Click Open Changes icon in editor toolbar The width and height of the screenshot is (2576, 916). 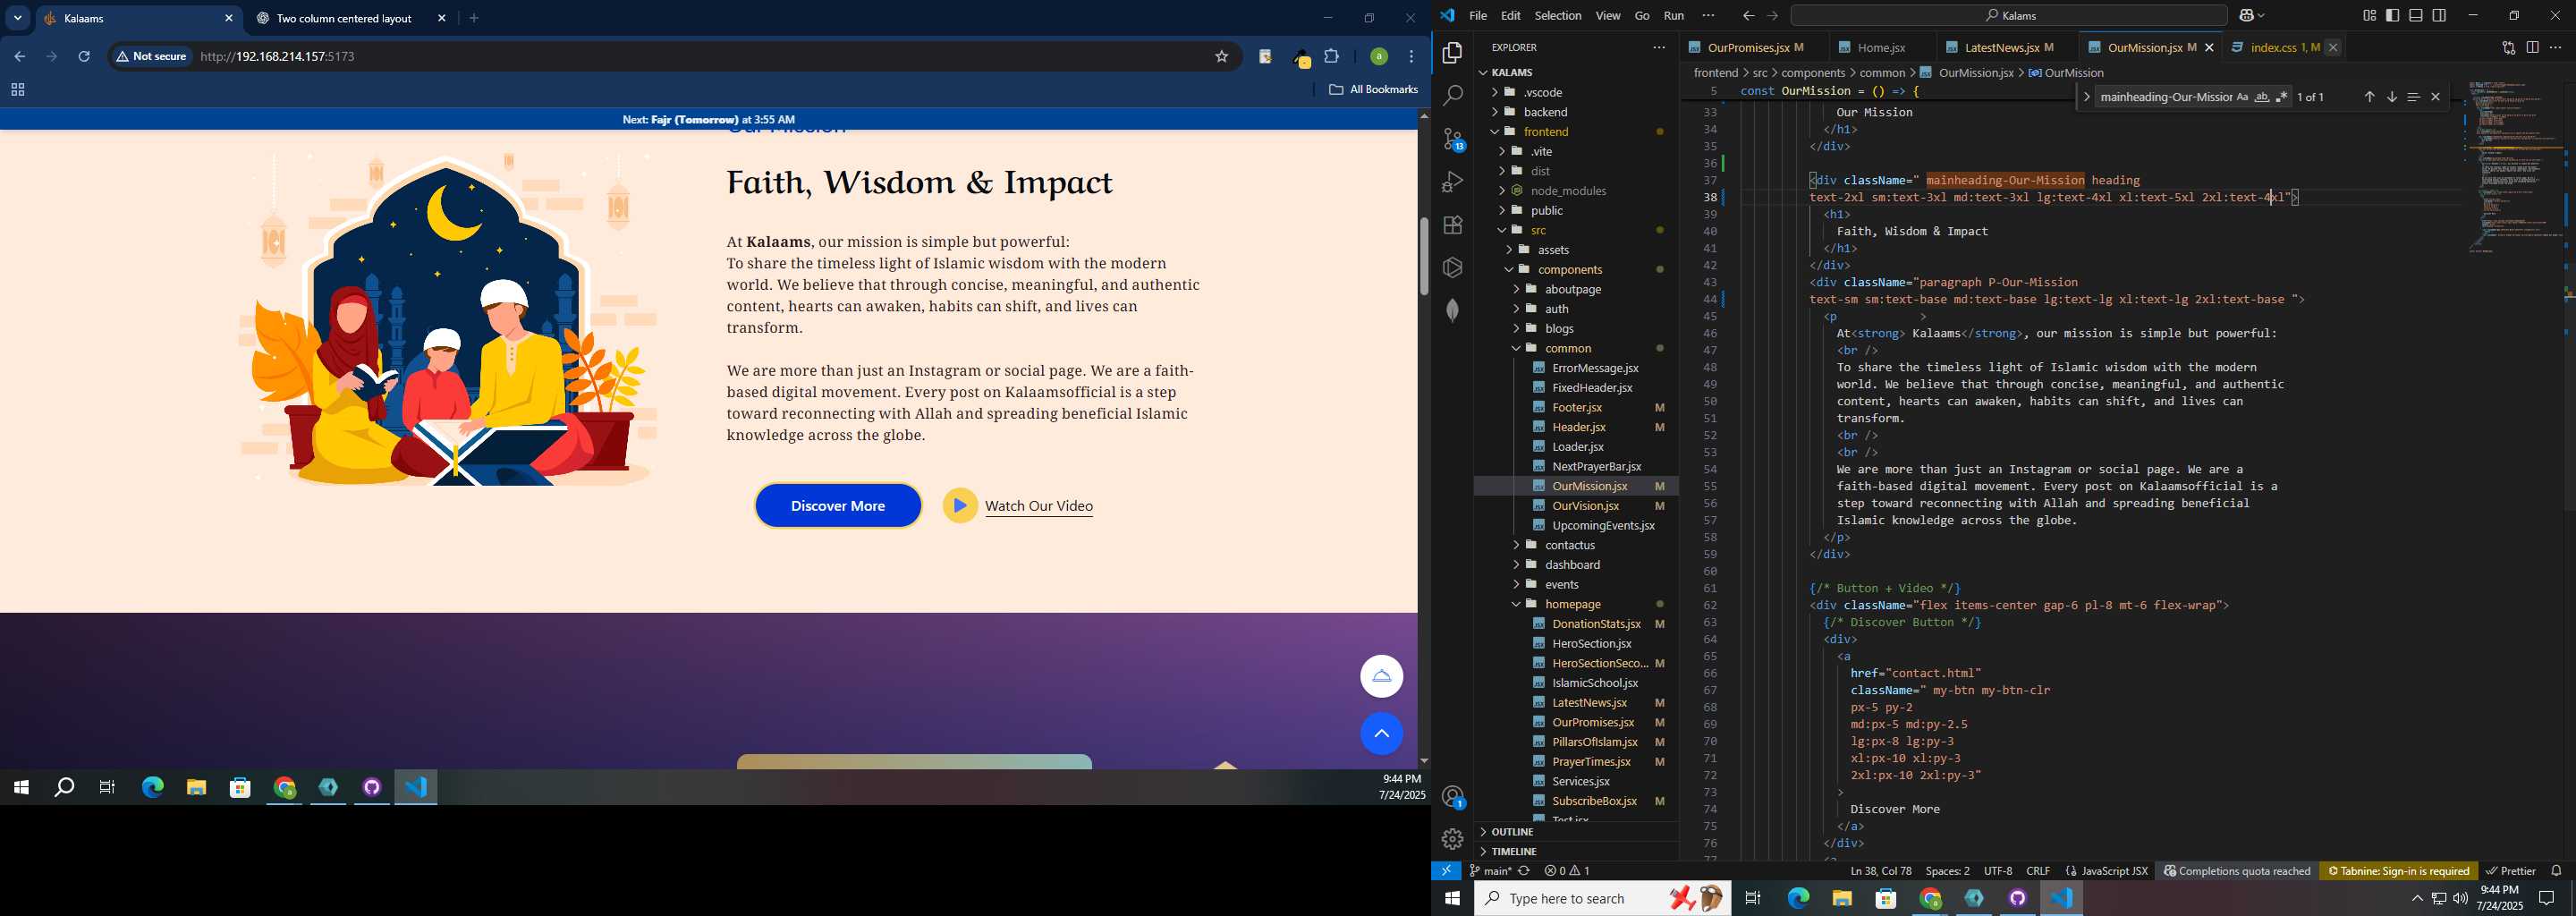pyautogui.click(x=2508, y=47)
